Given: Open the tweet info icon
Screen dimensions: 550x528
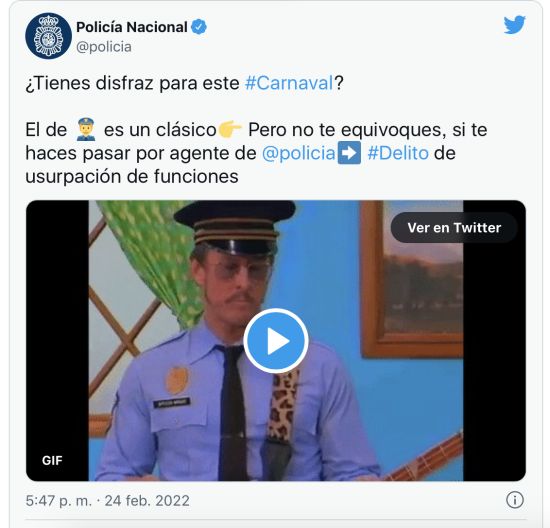Looking at the screenshot, I should coord(515,500).
